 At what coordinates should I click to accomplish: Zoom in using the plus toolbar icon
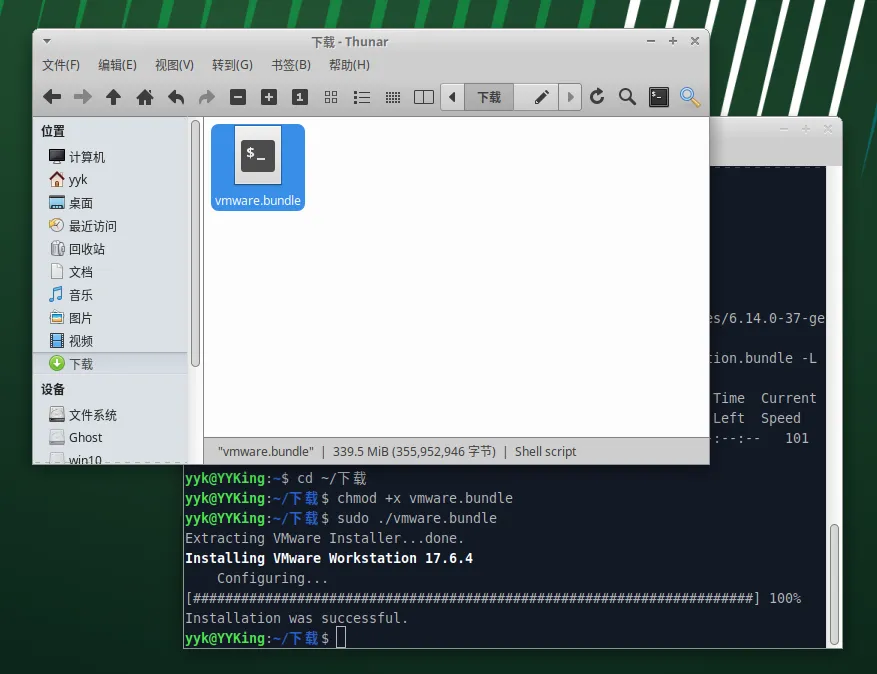(269, 97)
